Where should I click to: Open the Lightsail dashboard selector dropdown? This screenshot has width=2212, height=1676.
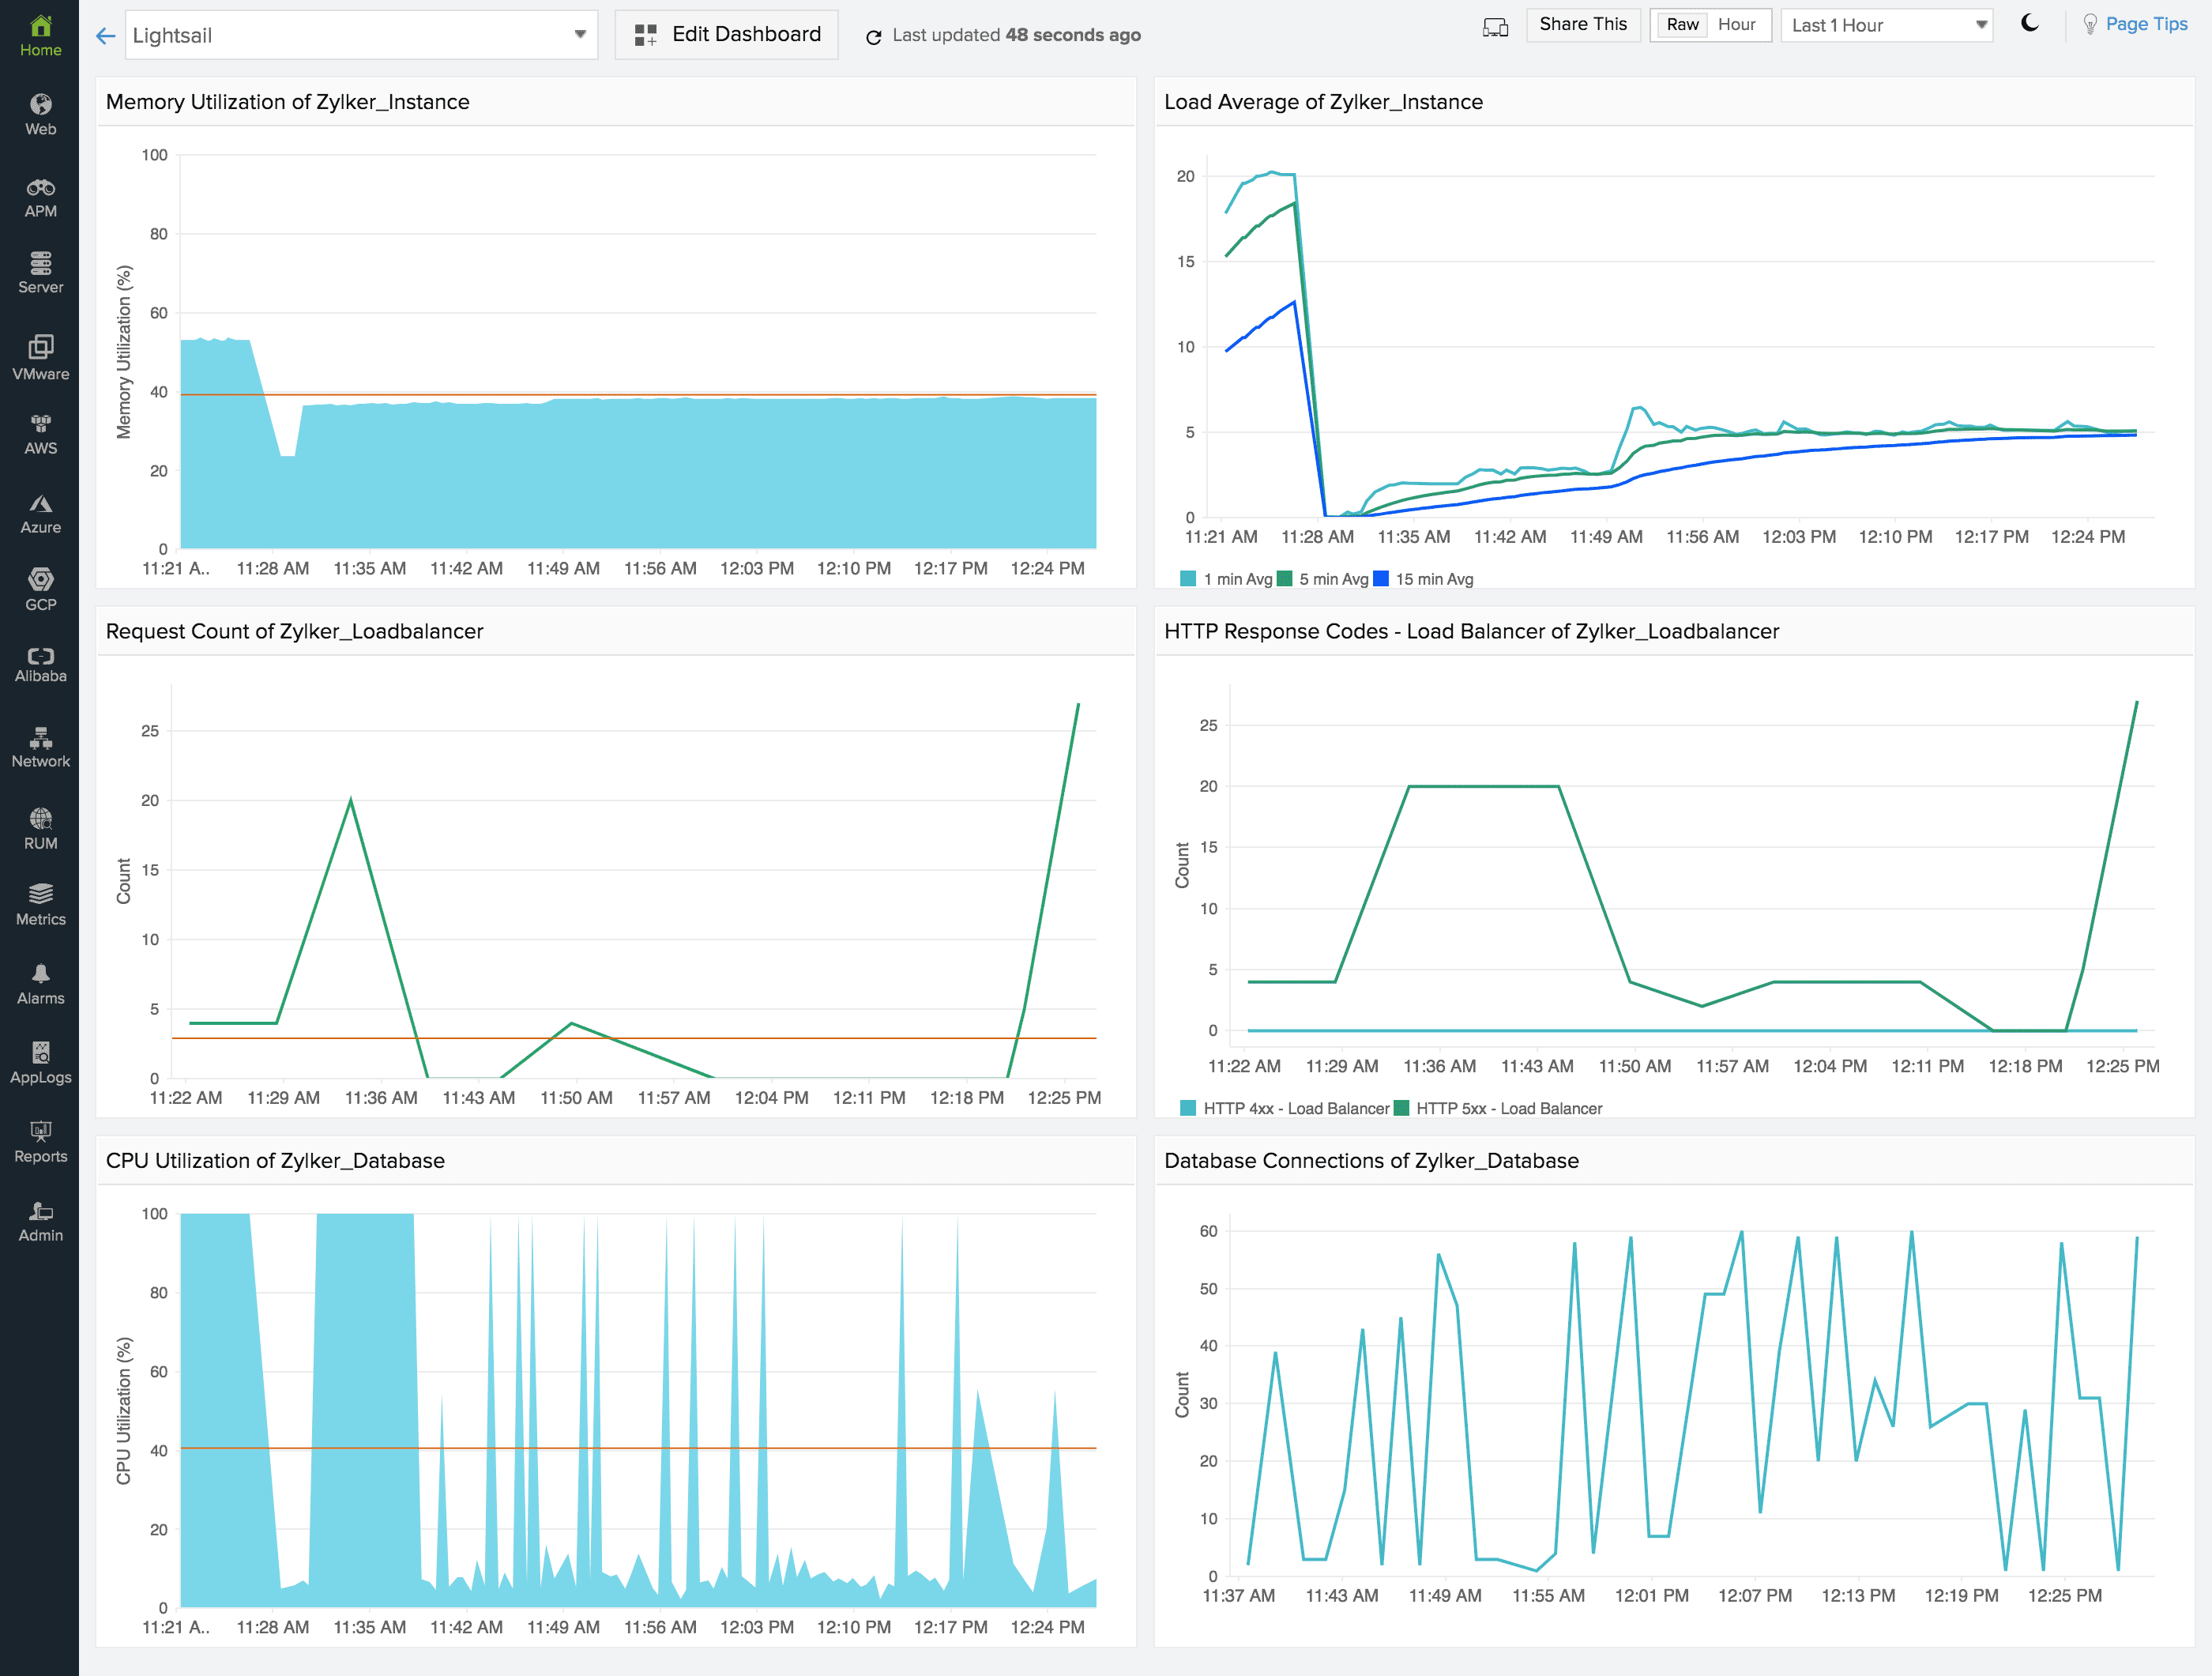(580, 33)
